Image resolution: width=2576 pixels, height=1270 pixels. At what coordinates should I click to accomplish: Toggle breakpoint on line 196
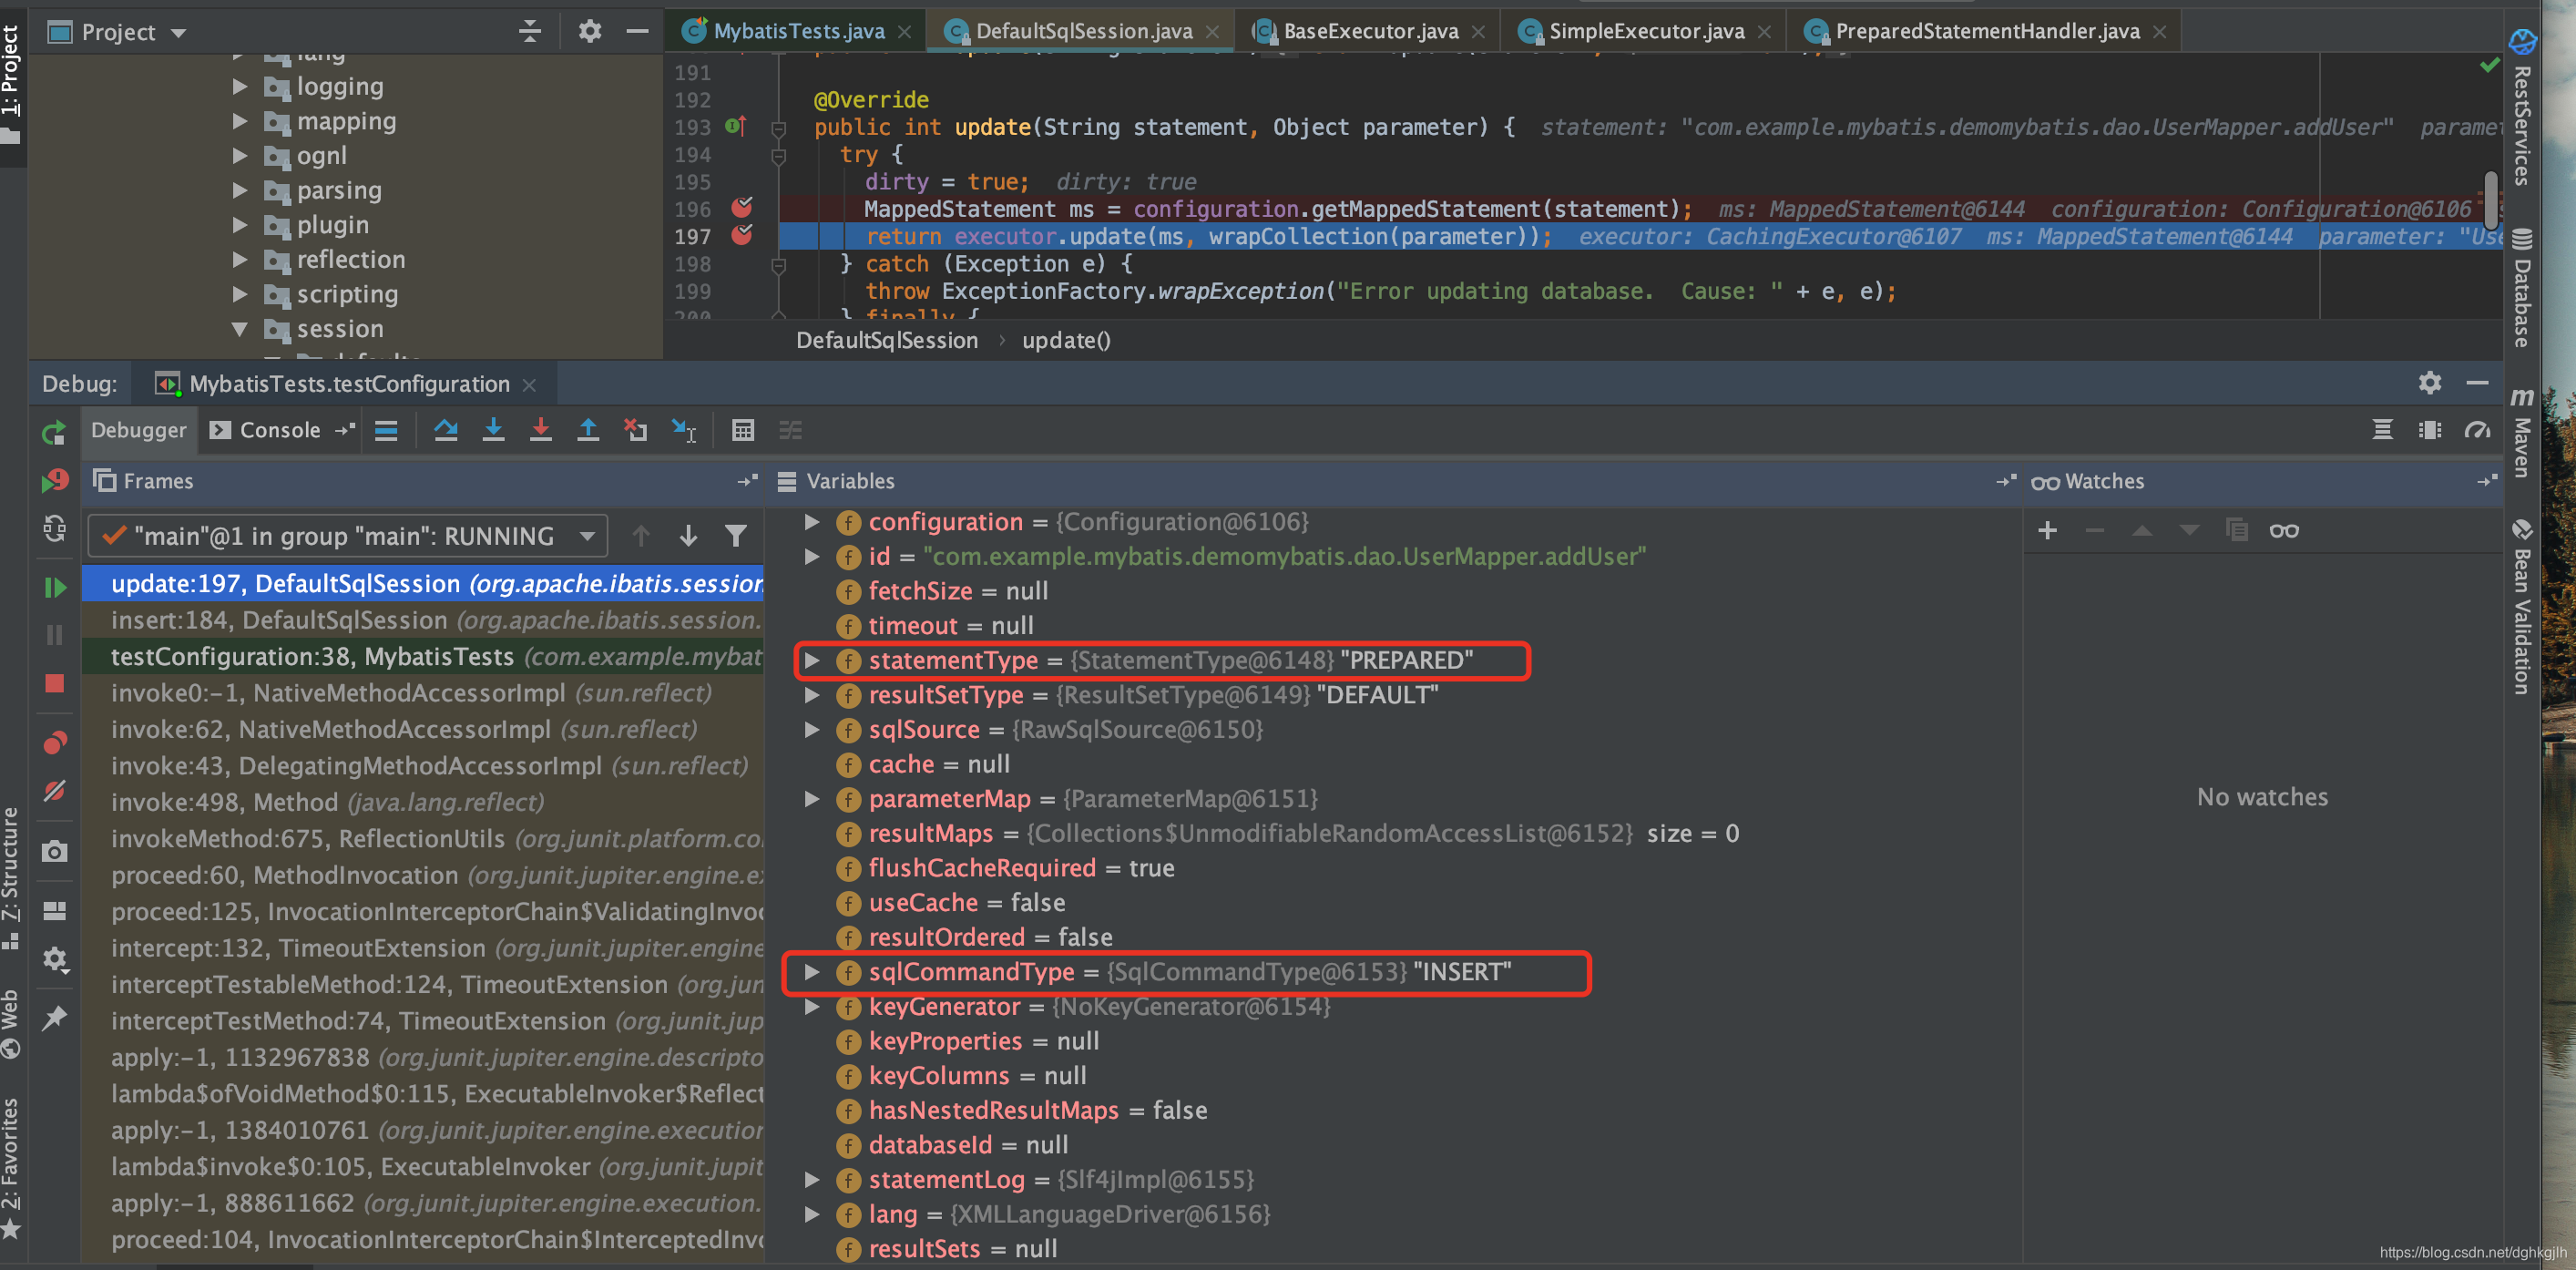tap(742, 208)
